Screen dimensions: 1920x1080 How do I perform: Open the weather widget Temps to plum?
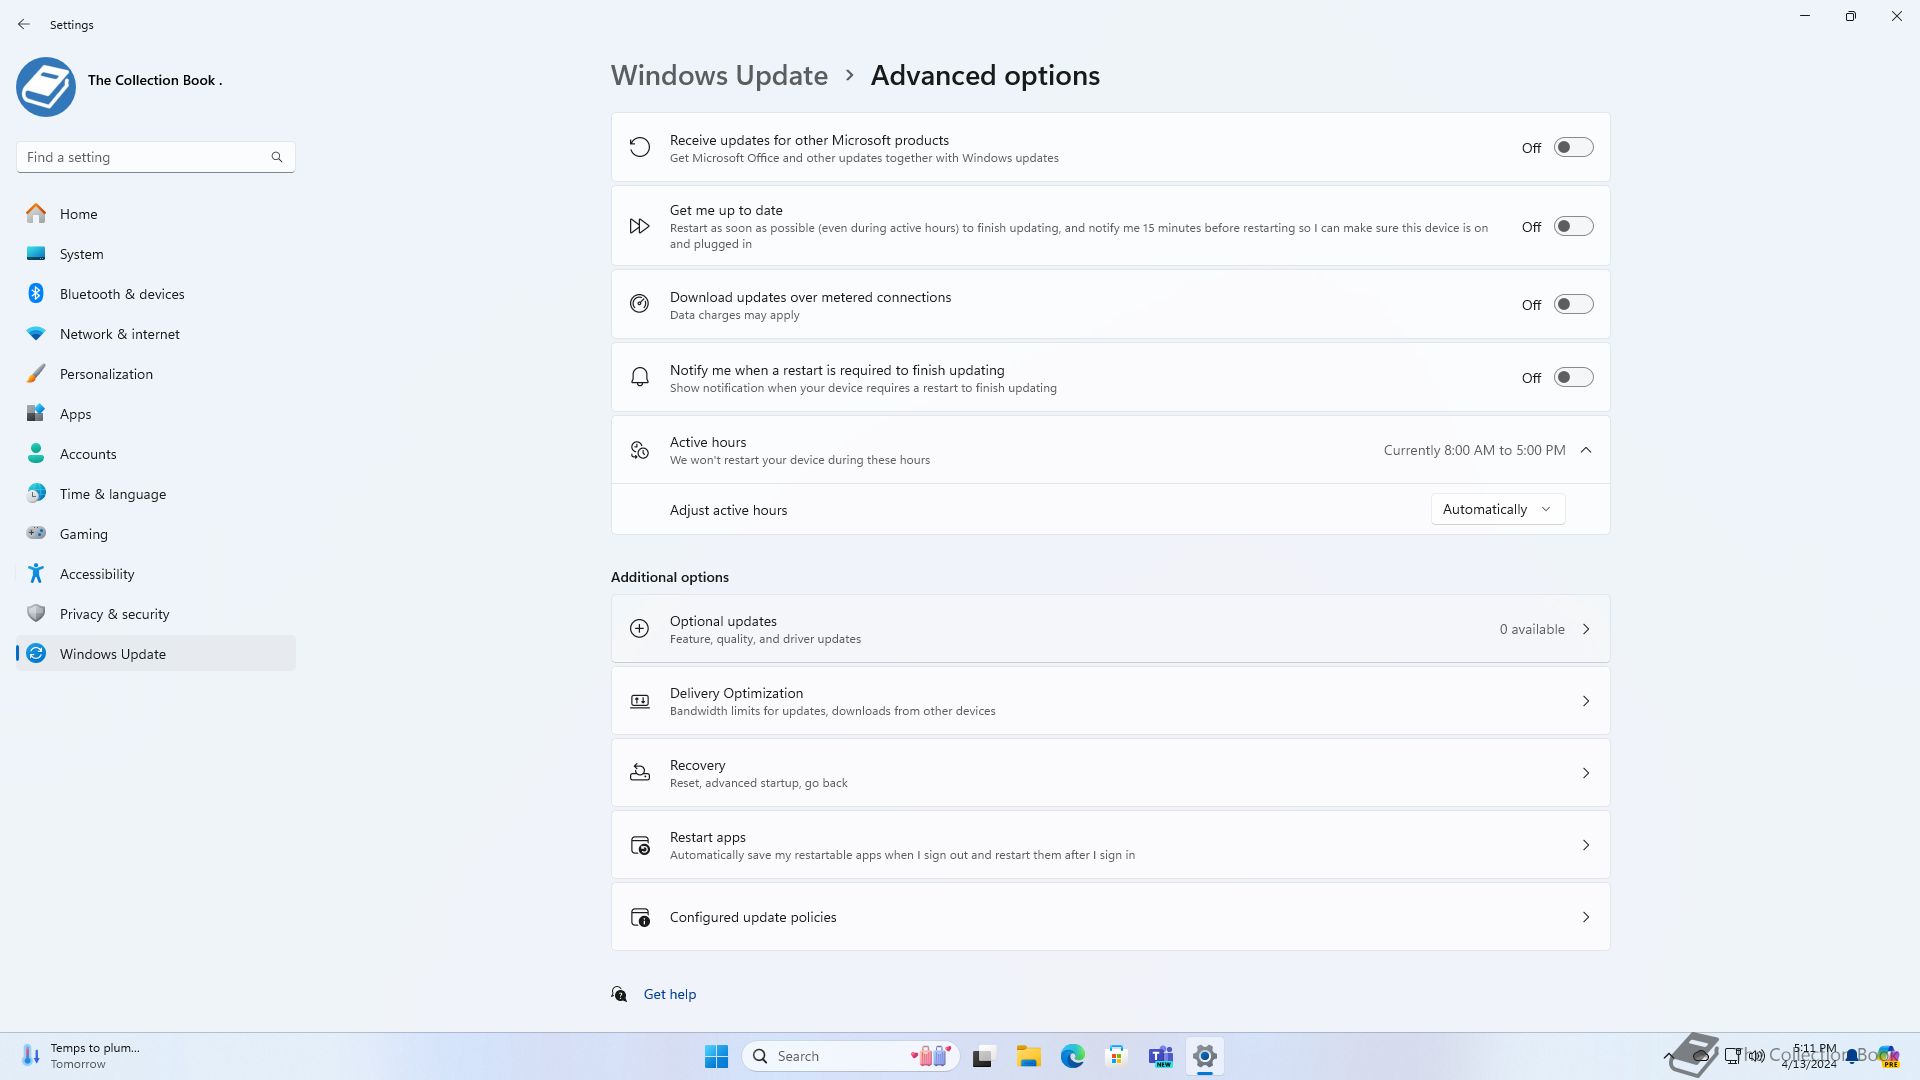[80, 1056]
